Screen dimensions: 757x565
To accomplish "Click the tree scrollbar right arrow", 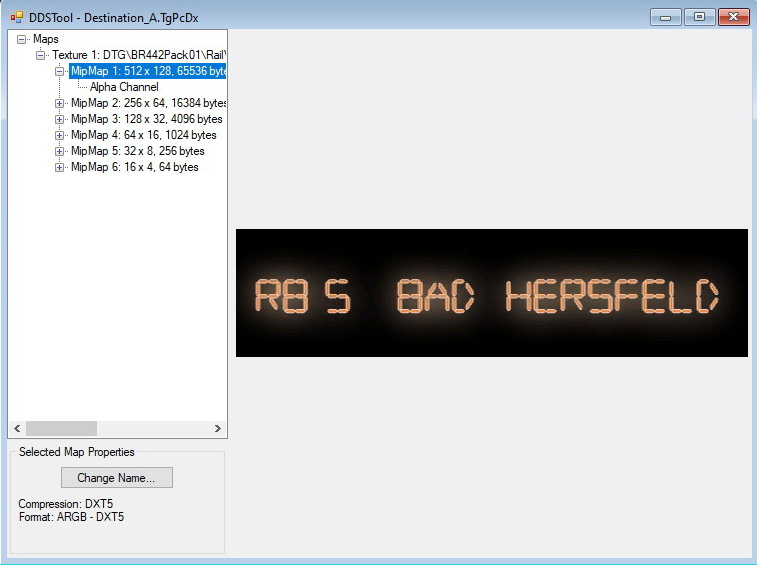I will pos(218,428).
